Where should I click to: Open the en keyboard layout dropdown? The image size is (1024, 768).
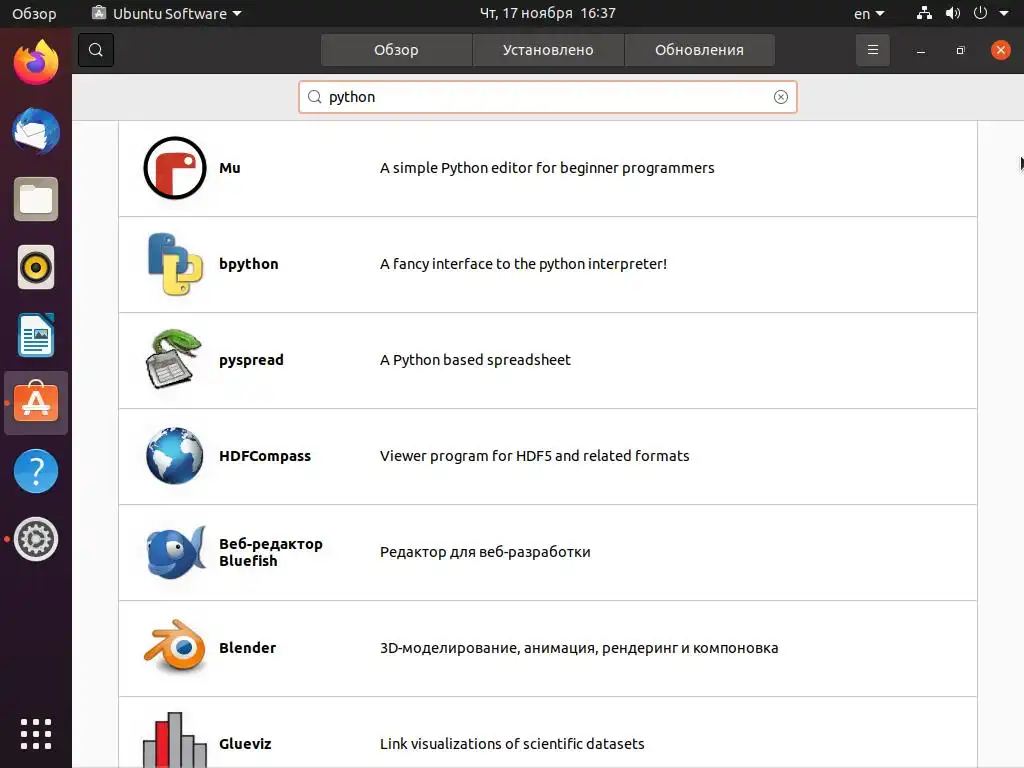click(x=869, y=14)
